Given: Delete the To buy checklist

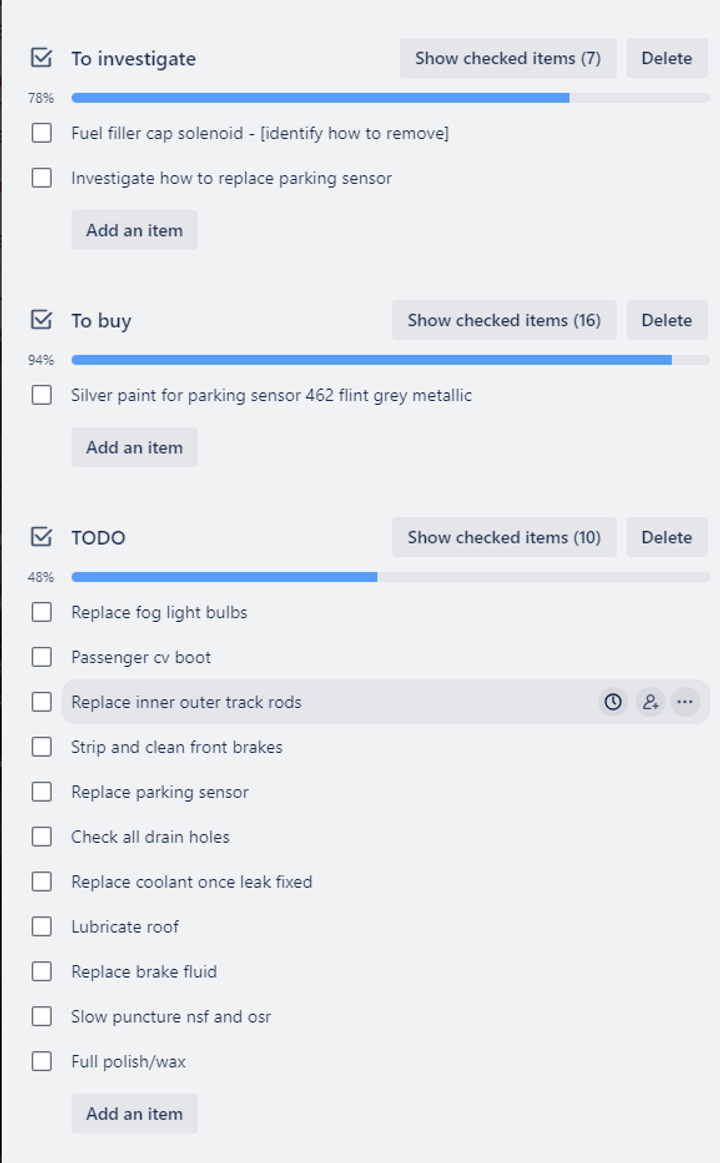Looking at the screenshot, I should click(667, 320).
